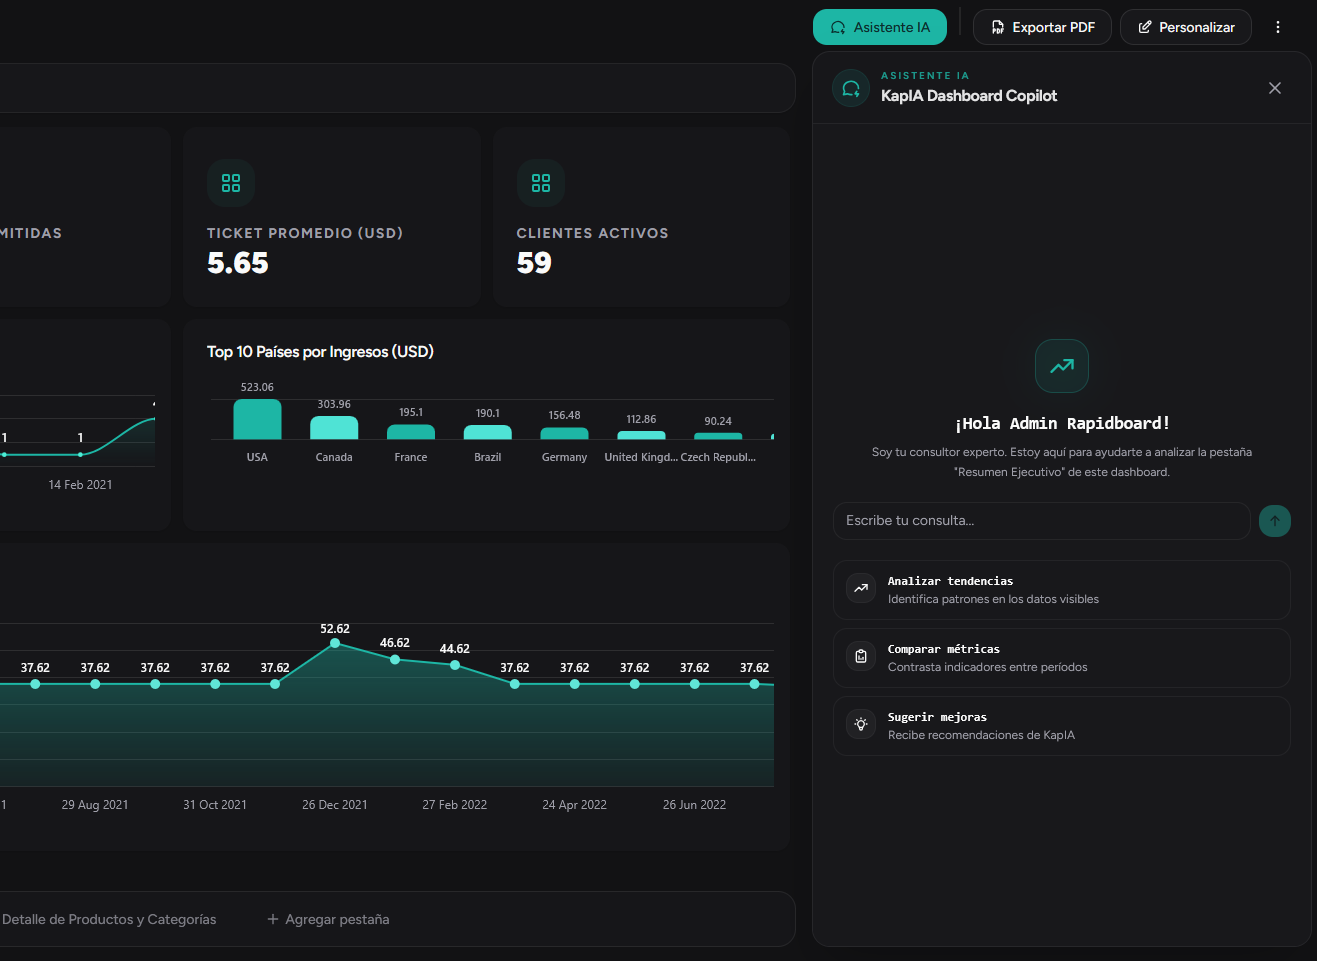The height and width of the screenshot is (961, 1317).
Task: Export dashboard with Exportar PDF
Action: (x=1042, y=27)
